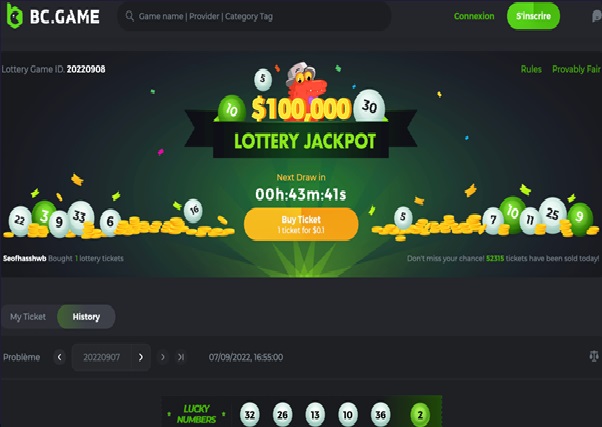602x427 pixels.
Task: Click the next draw chevron icon
Action: pyautogui.click(x=163, y=357)
